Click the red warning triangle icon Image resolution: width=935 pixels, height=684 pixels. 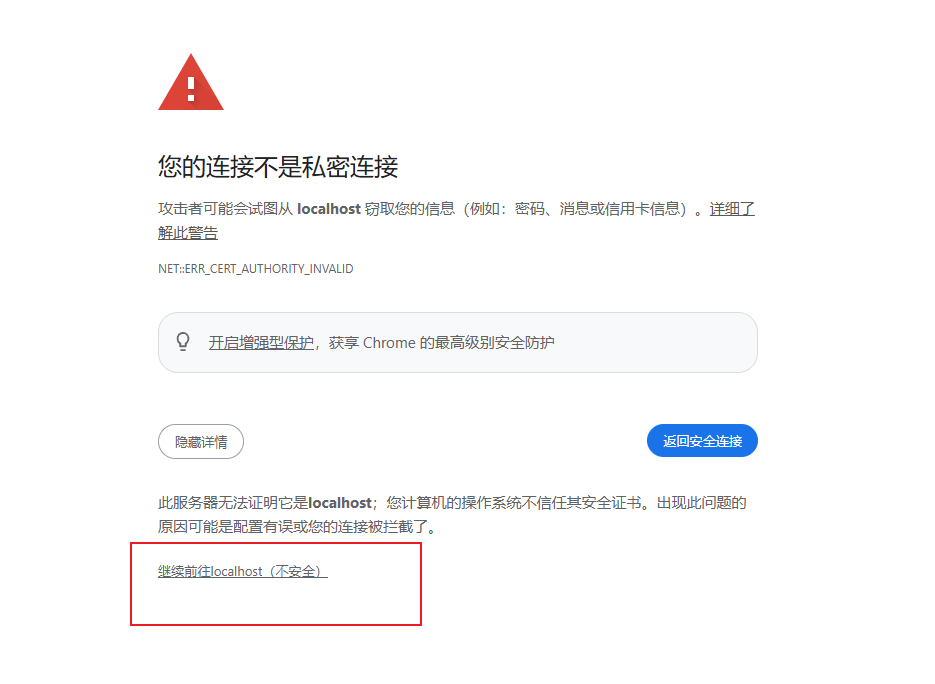pos(191,82)
